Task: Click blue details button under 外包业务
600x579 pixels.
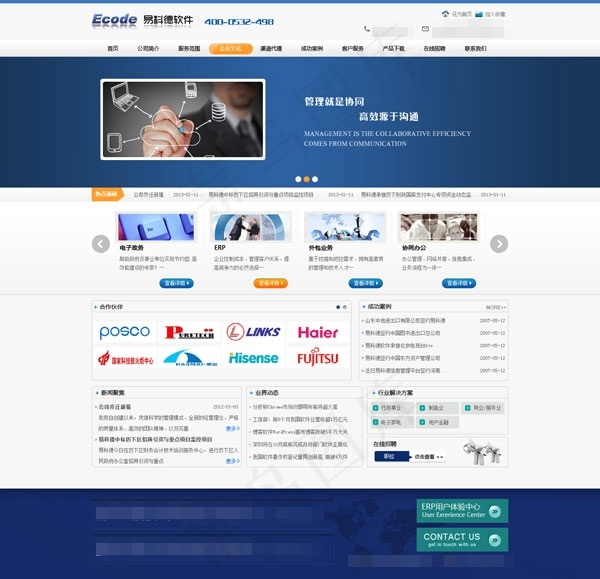Action: click(x=365, y=283)
